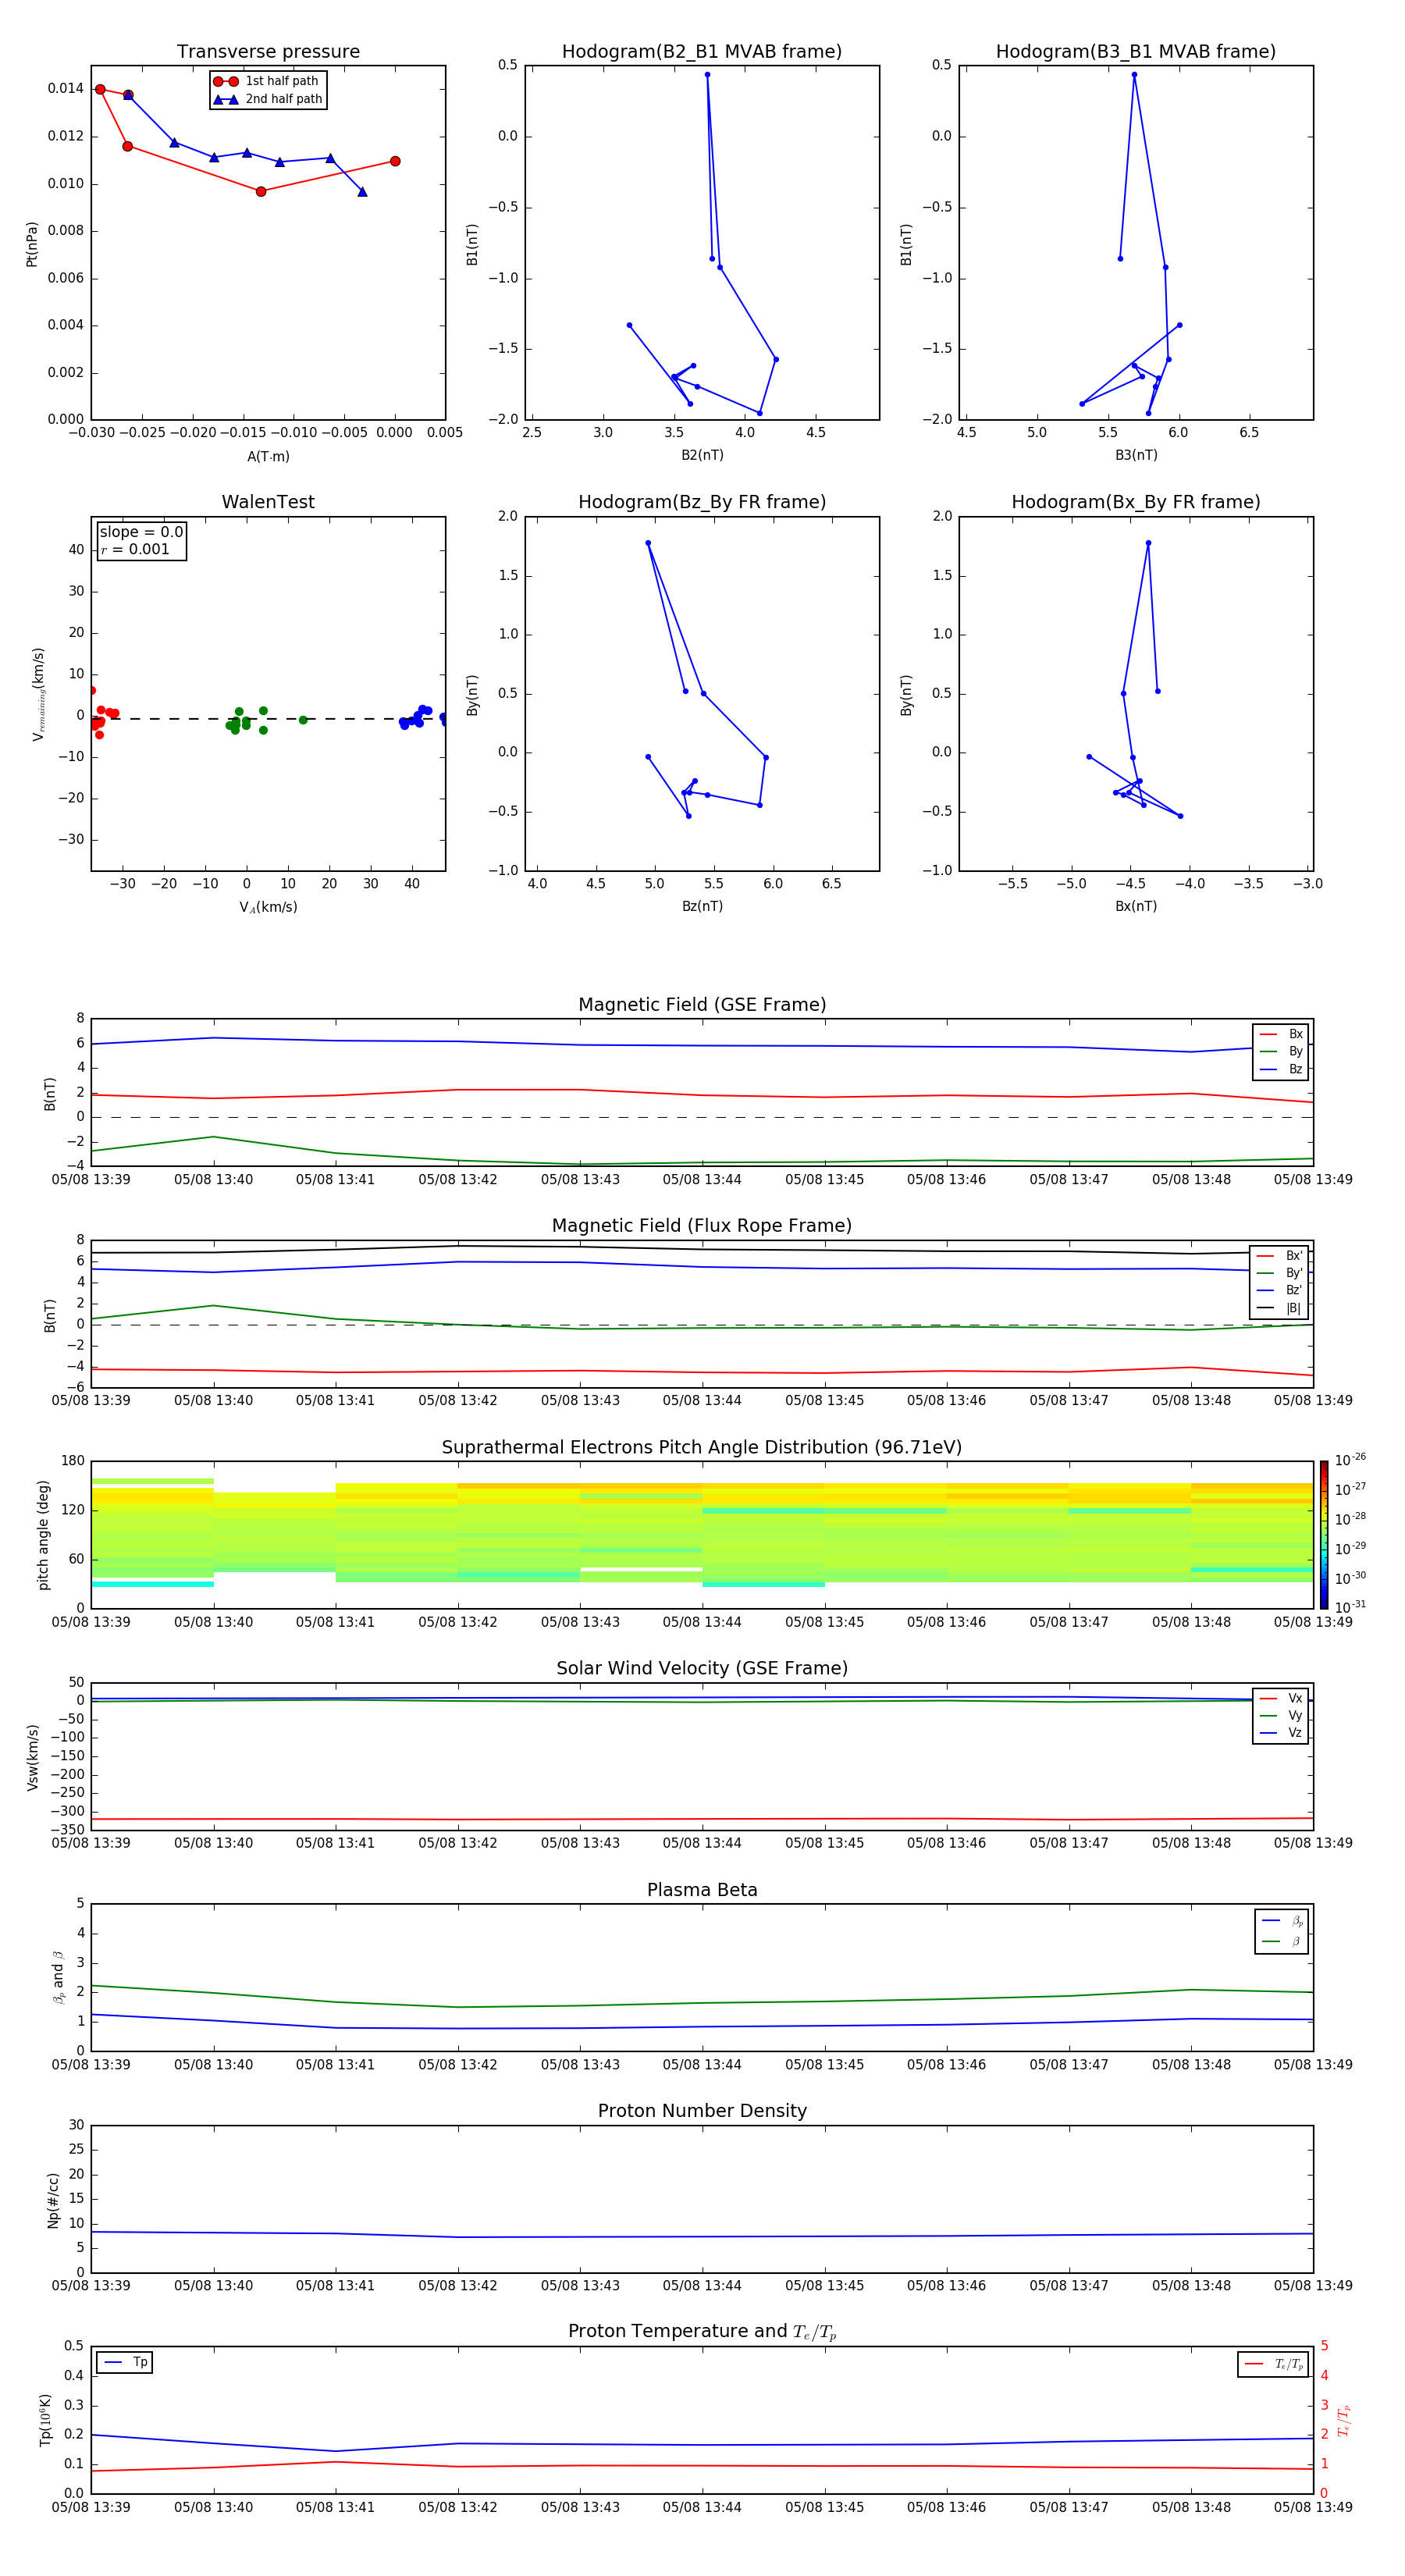This screenshot has height=2576, width=1405.
Task: Click the red 'Te/Tp' legend entry
Action: pos(1273,2364)
